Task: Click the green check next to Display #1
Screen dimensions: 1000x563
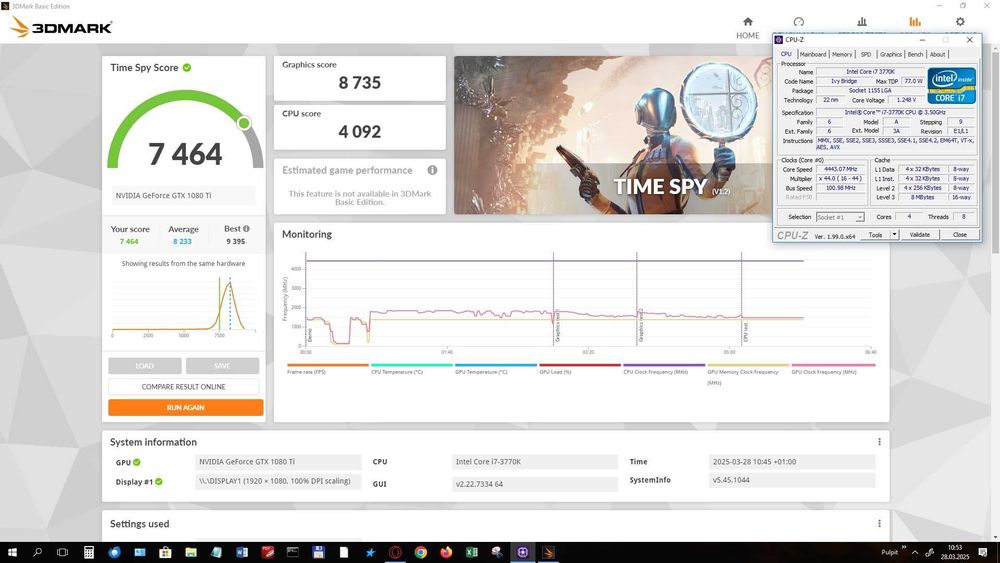Action: click(159, 482)
